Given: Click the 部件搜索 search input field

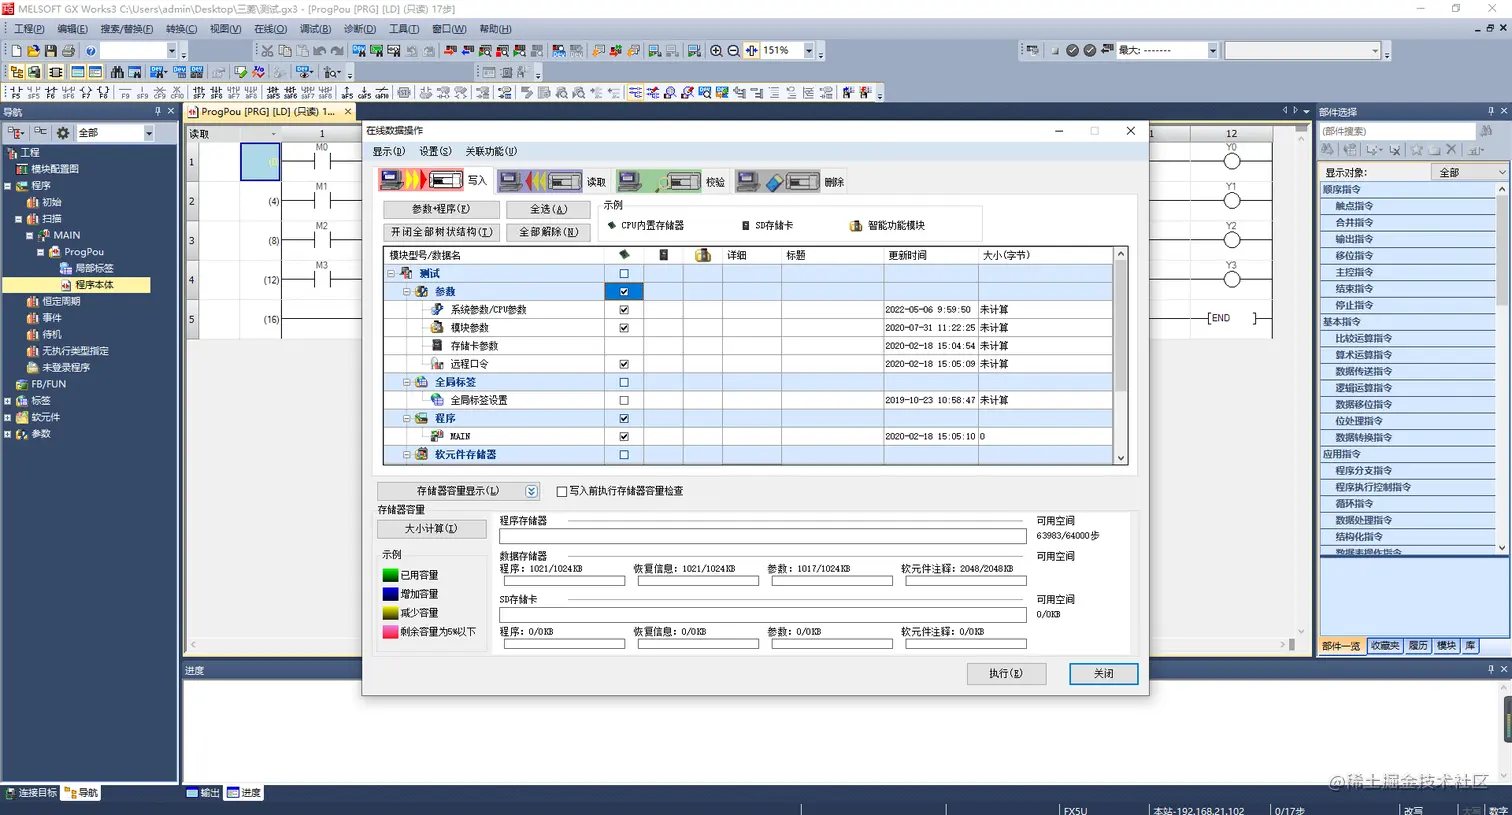Looking at the screenshot, I should point(1397,131).
